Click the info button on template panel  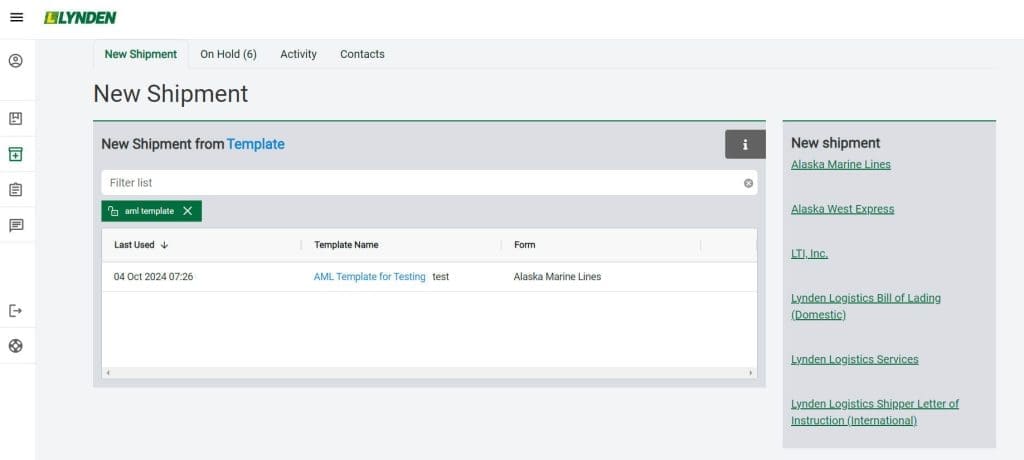pyautogui.click(x=745, y=144)
